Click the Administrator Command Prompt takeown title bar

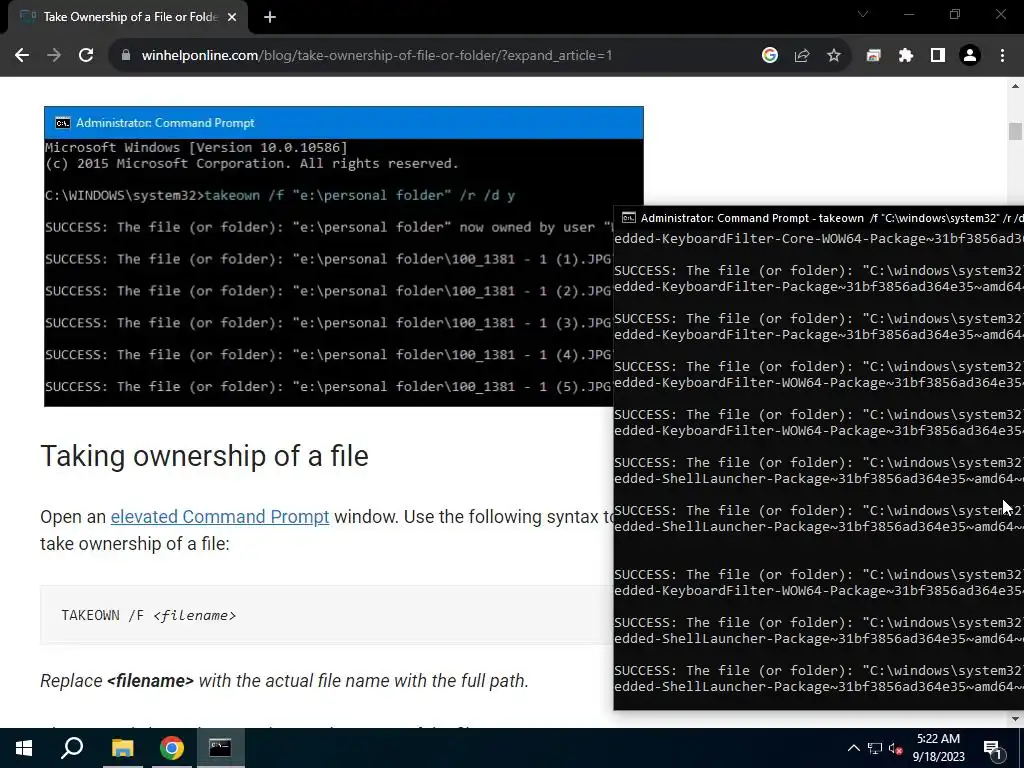click(819, 218)
